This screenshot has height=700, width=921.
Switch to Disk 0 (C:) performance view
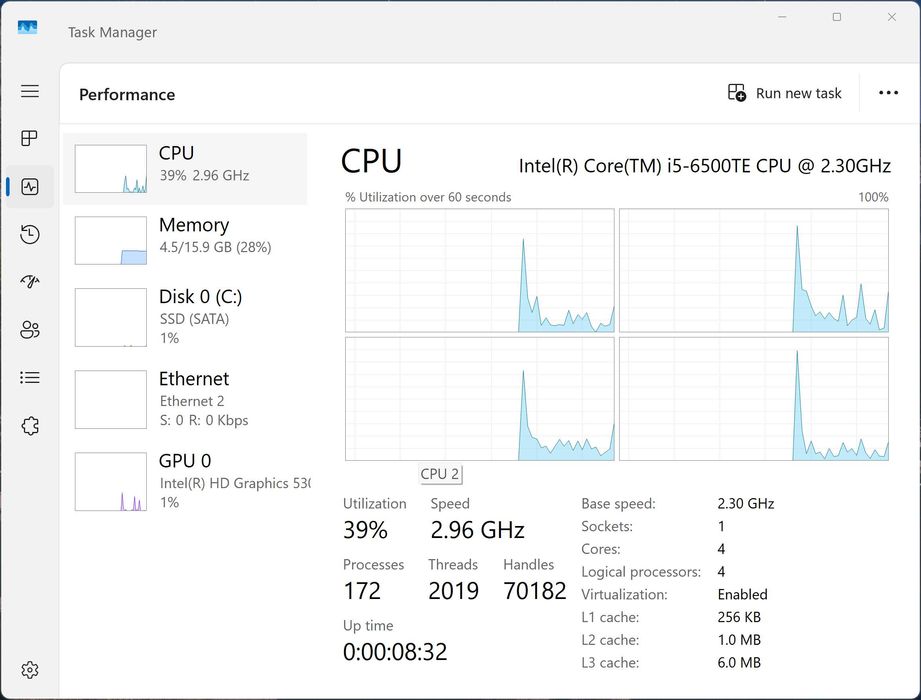pos(185,317)
